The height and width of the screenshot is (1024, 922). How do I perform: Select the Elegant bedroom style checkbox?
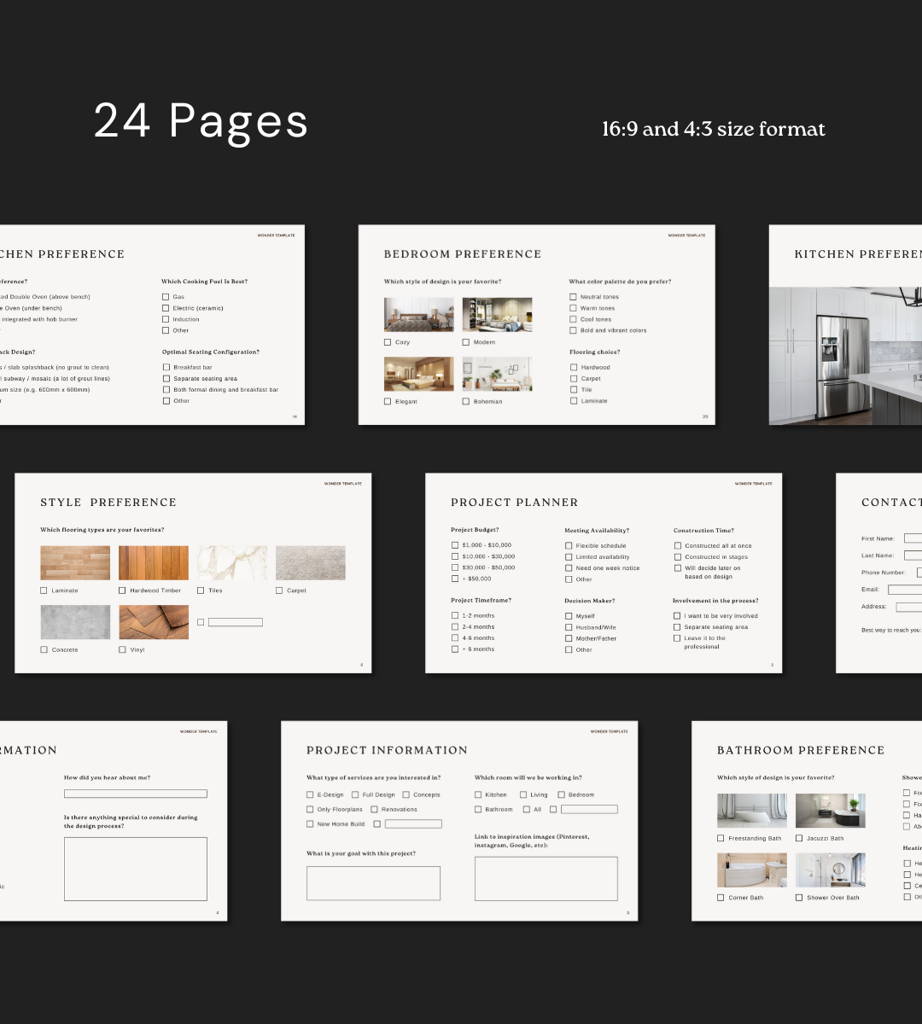(387, 402)
